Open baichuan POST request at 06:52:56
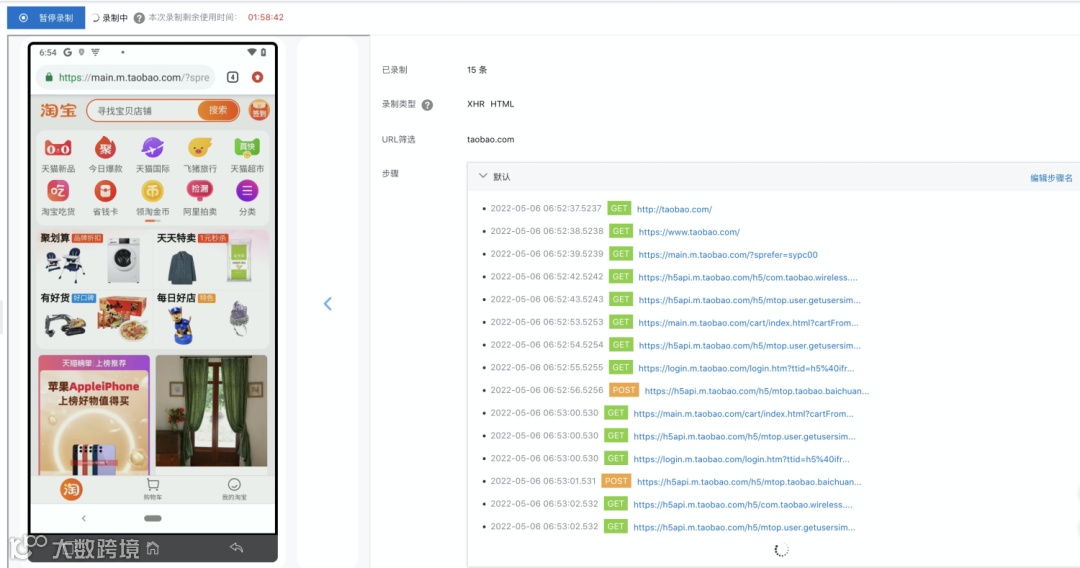 point(756,391)
